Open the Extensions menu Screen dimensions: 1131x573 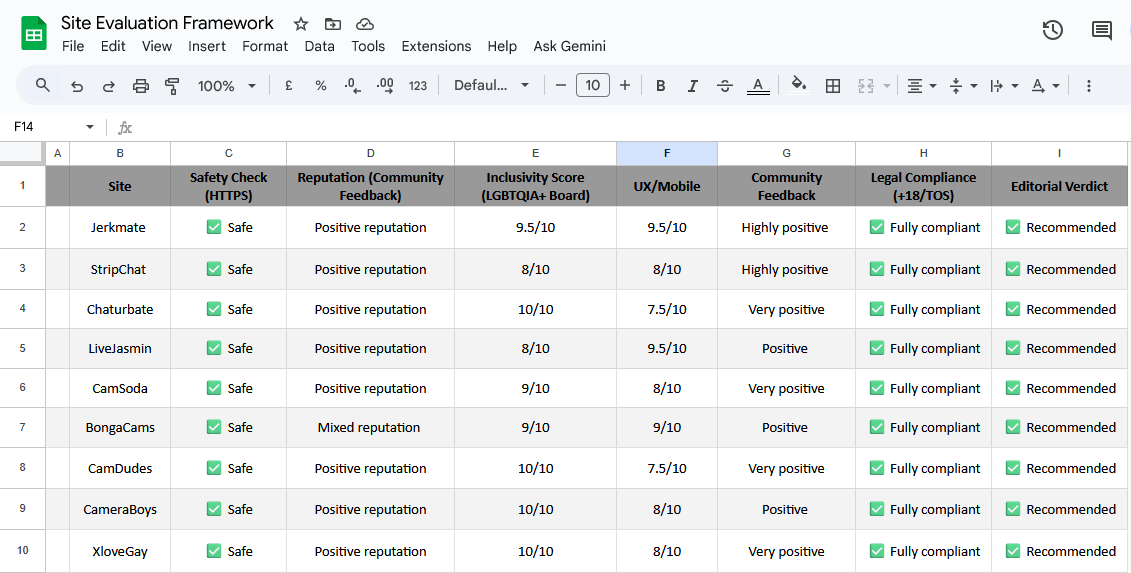(x=436, y=46)
